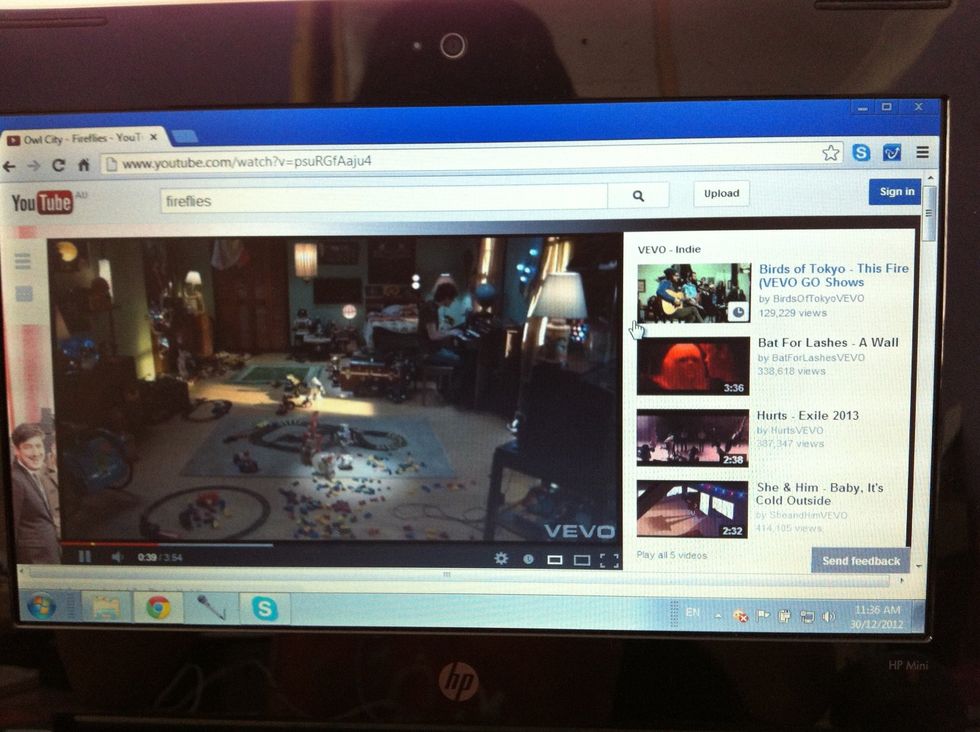
Task: Open the YouTube guide menu icon
Action: pos(22,261)
